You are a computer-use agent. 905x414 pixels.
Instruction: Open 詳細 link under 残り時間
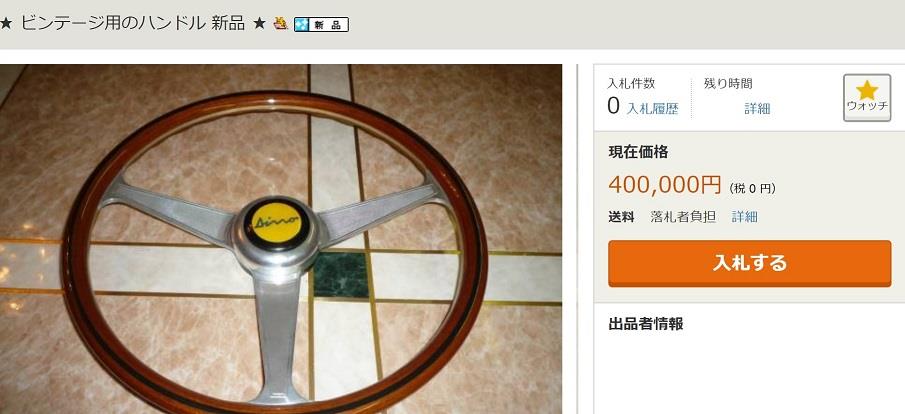click(757, 109)
